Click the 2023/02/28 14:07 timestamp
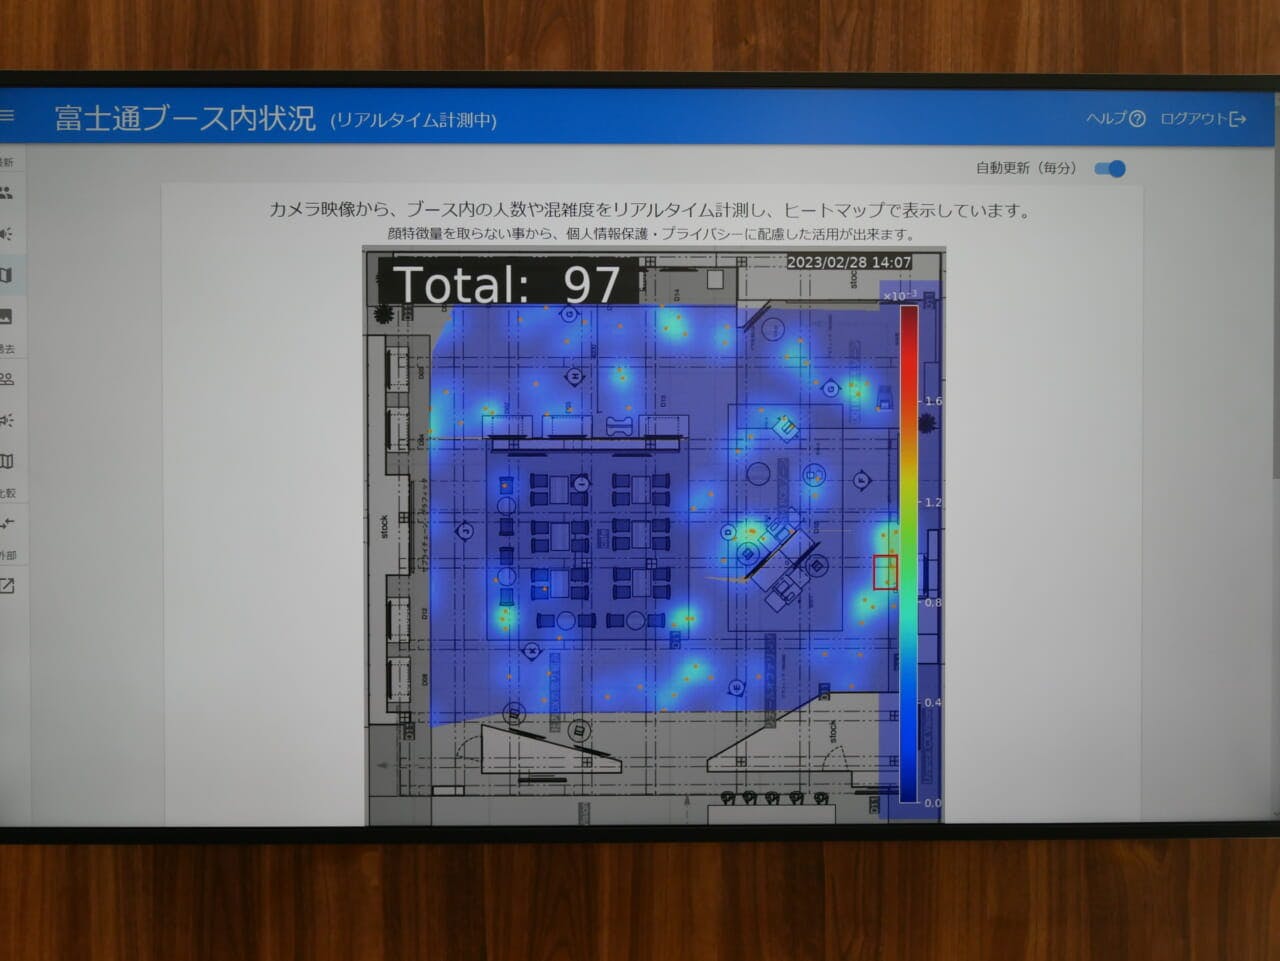The width and height of the screenshot is (1280, 961). click(x=849, y=262)
